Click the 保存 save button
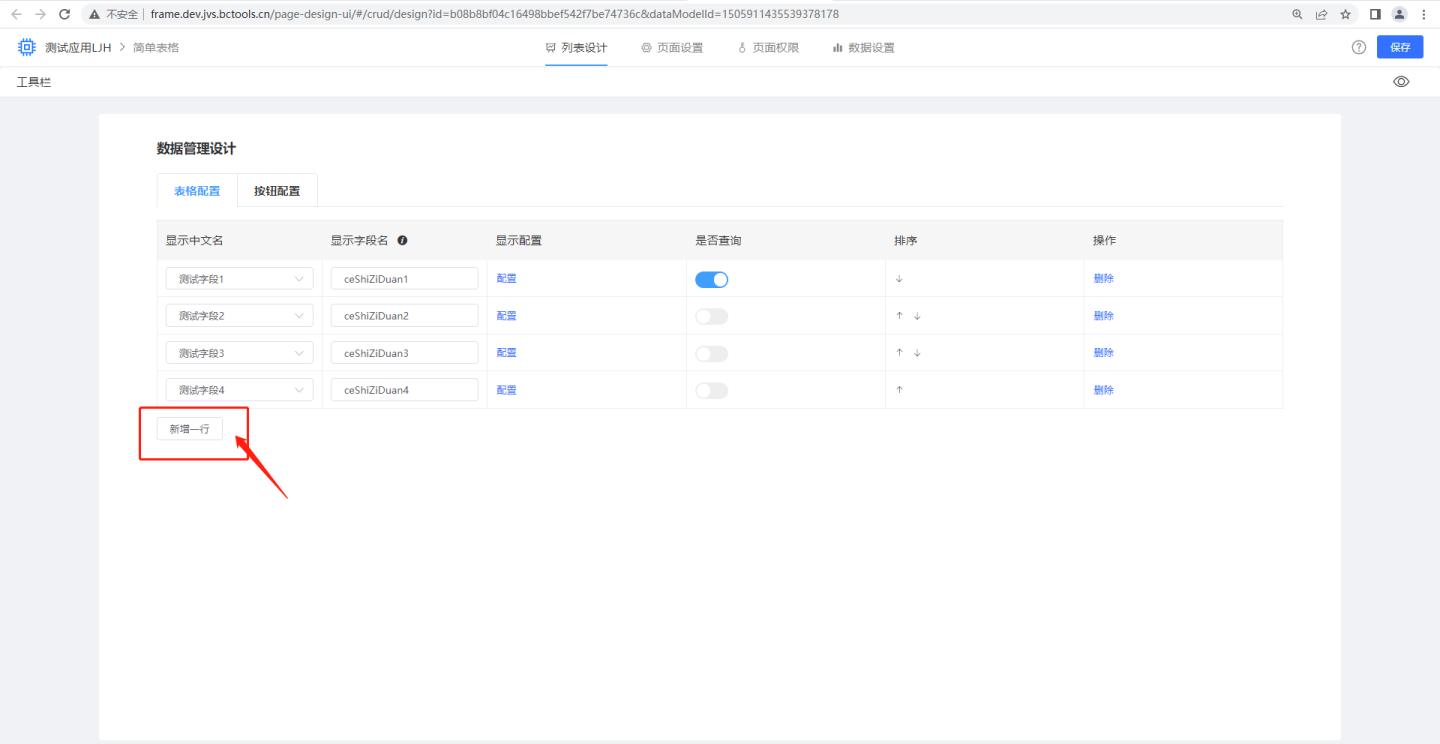 [1400, 48]
